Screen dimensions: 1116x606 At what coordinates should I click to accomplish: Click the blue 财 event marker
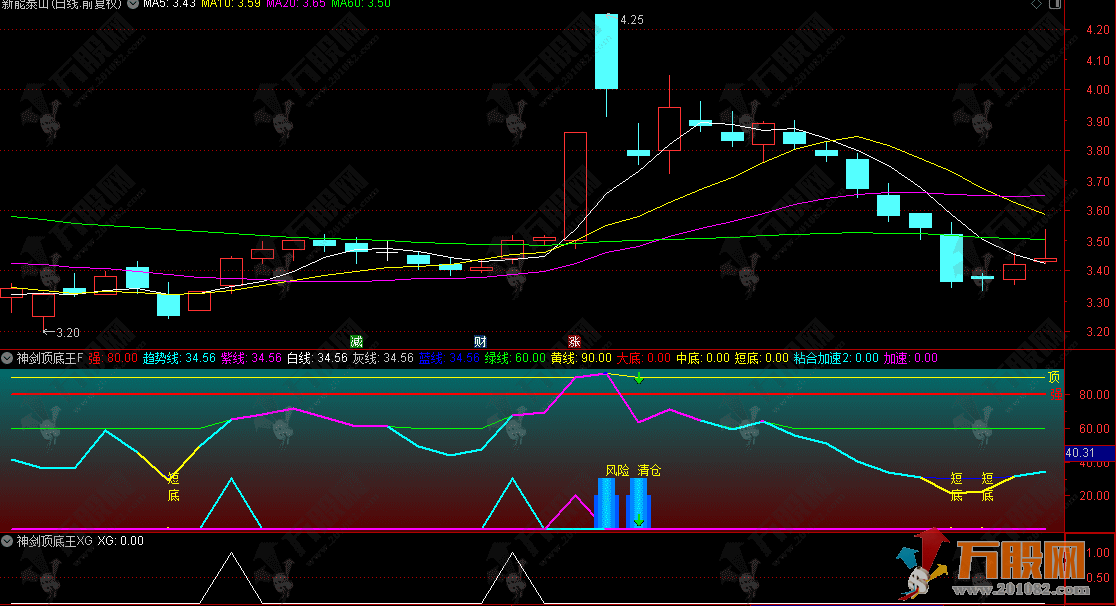tap(480, 341)
